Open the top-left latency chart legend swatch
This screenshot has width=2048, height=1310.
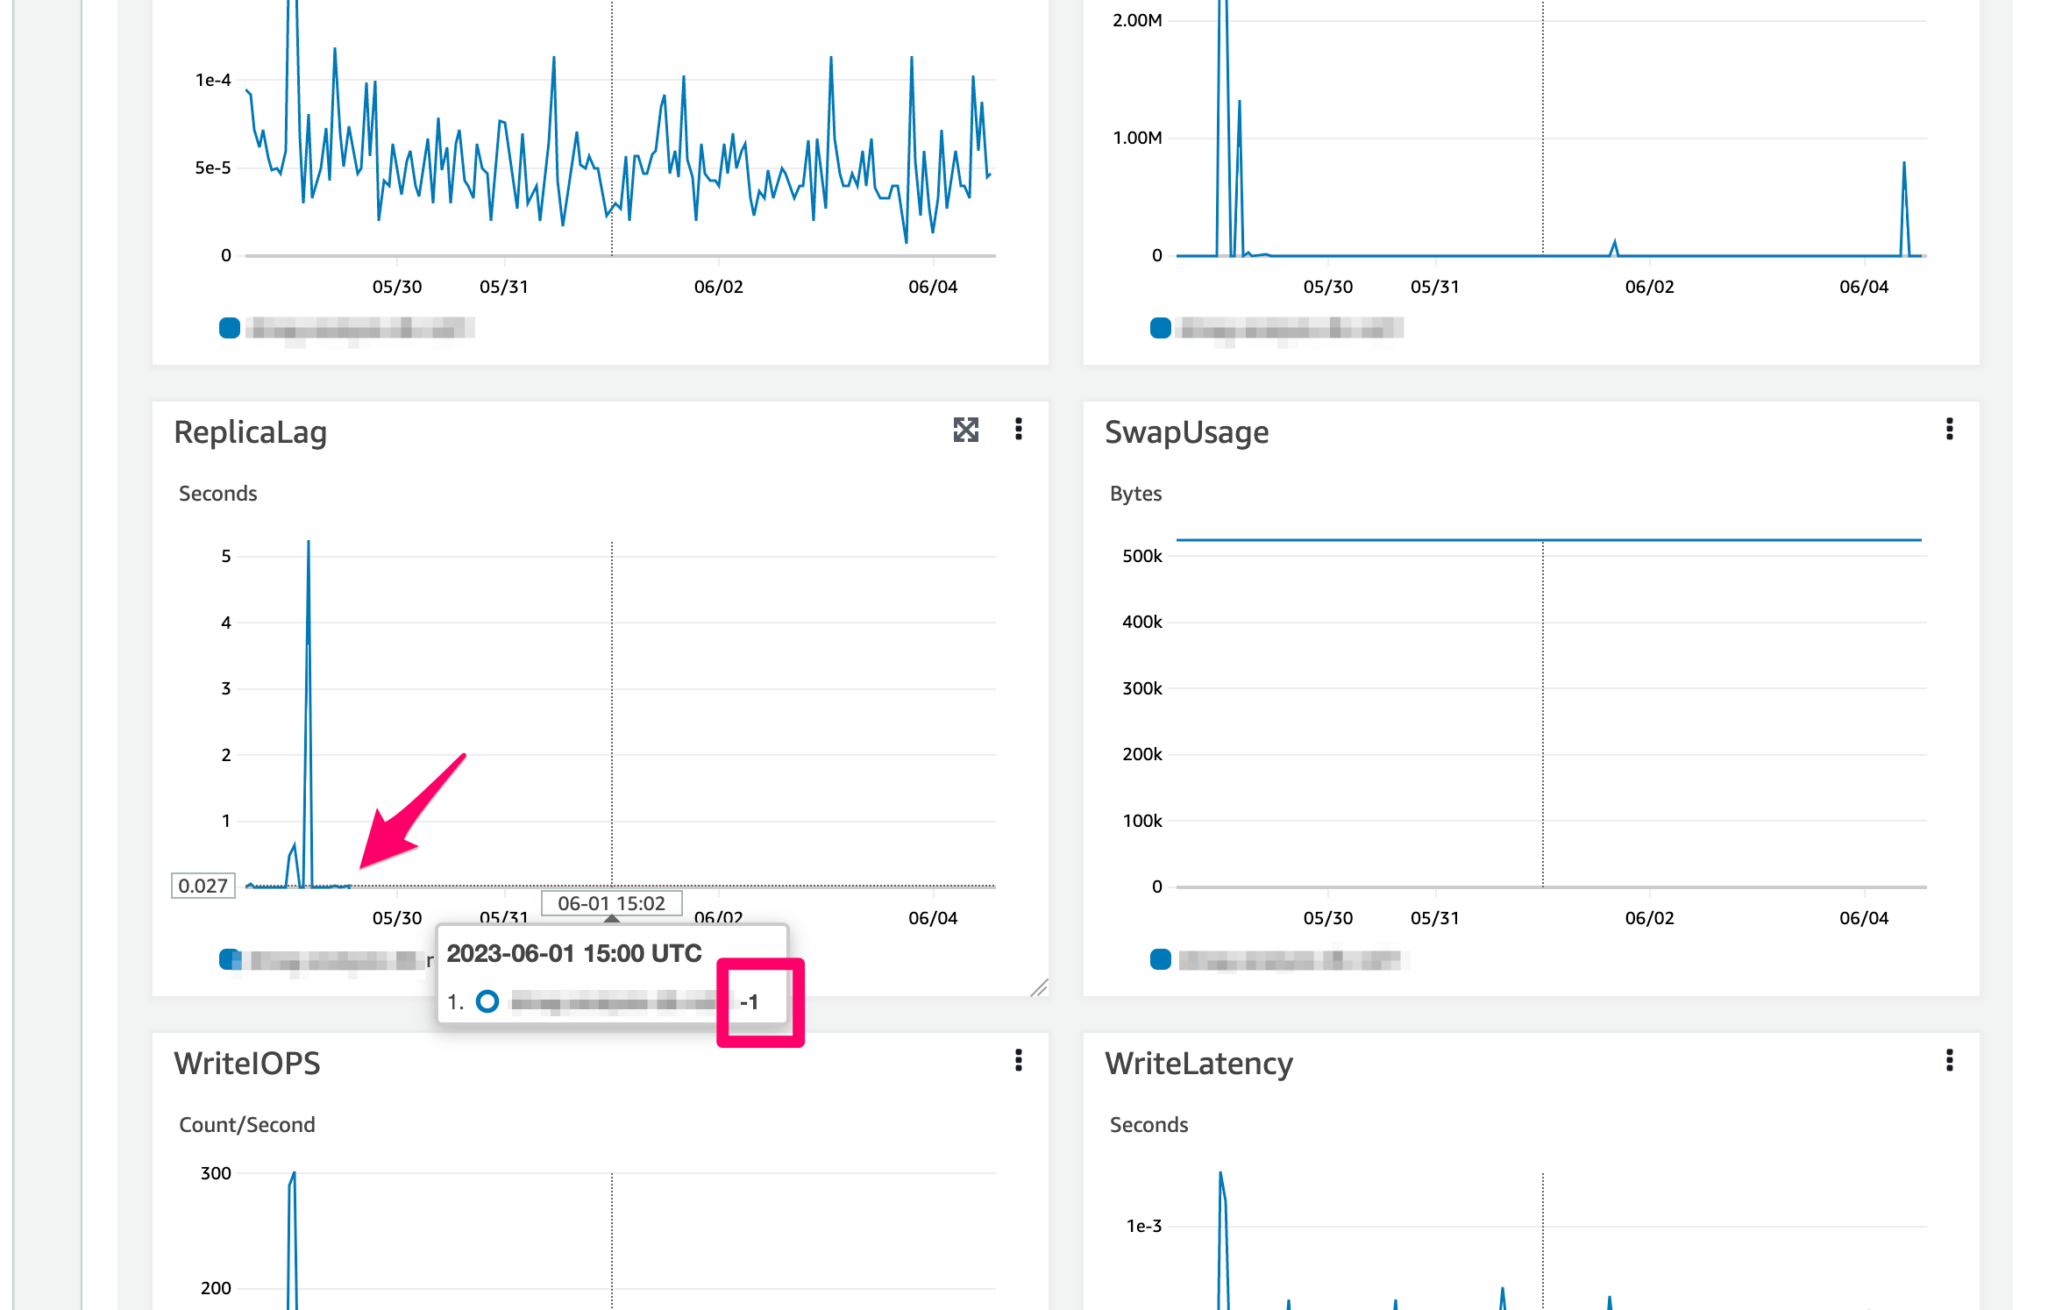coord(229,328)
